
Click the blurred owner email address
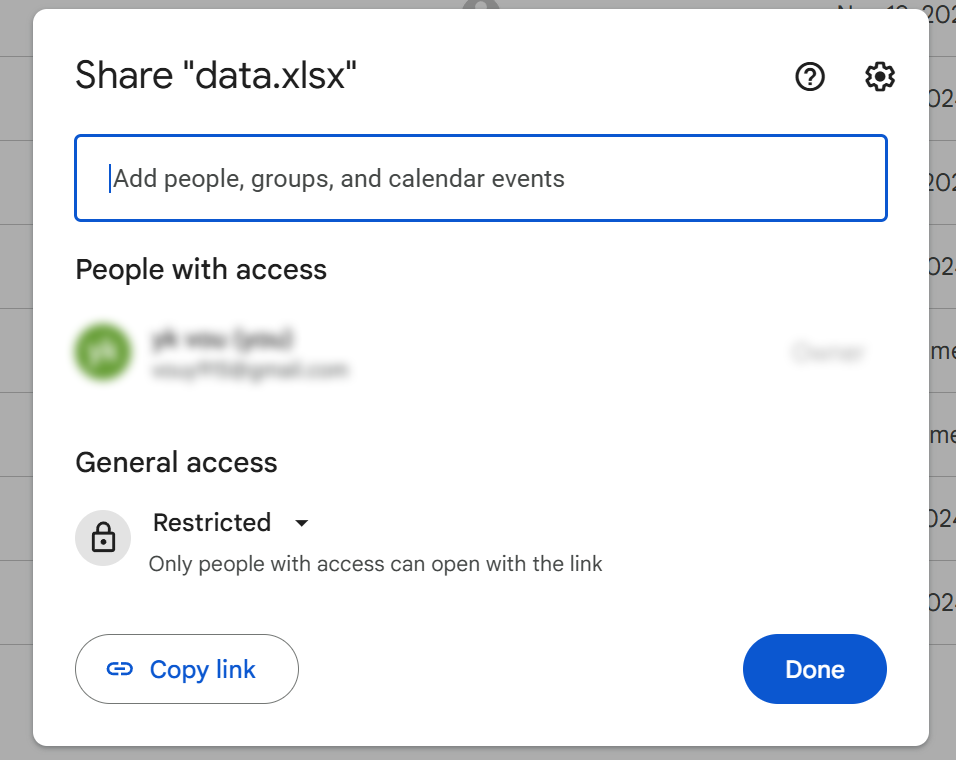[249, 369]
